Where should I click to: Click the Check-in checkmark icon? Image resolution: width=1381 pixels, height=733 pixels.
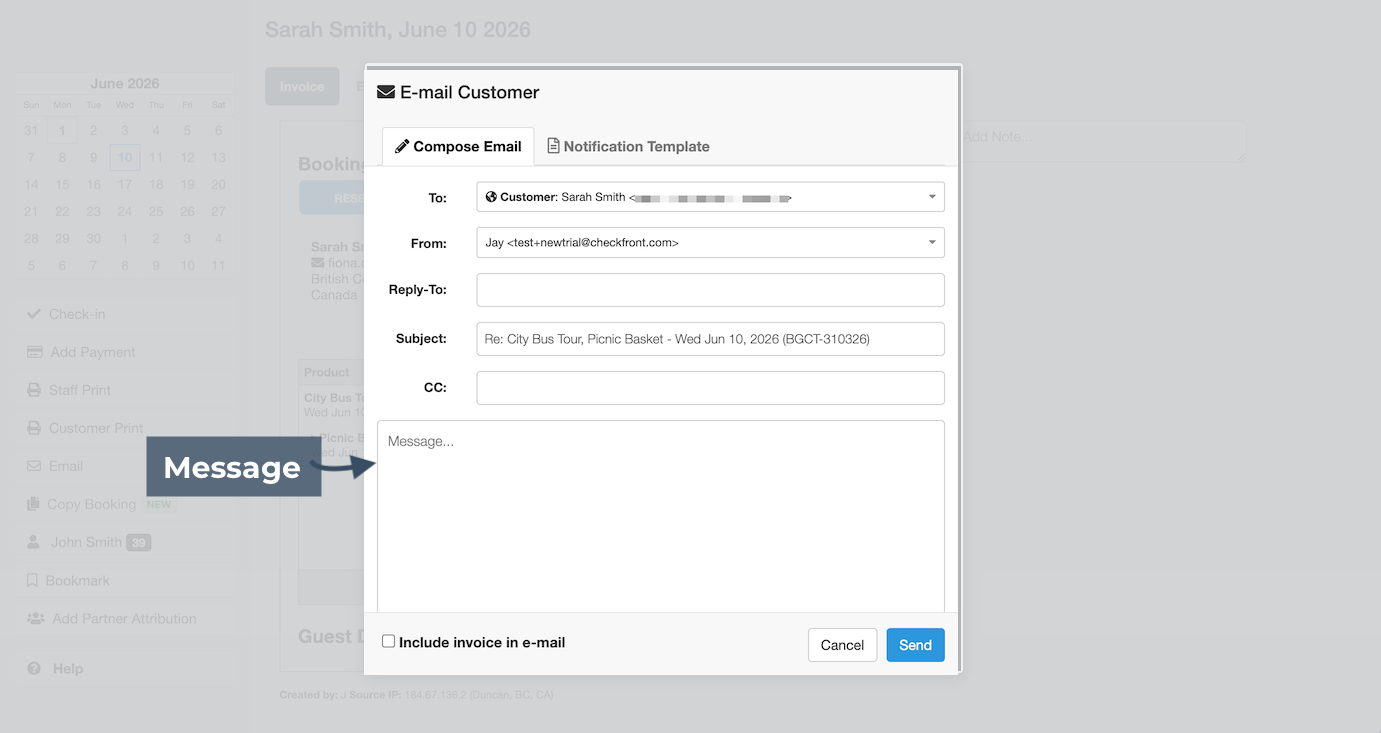click(34, 314)
